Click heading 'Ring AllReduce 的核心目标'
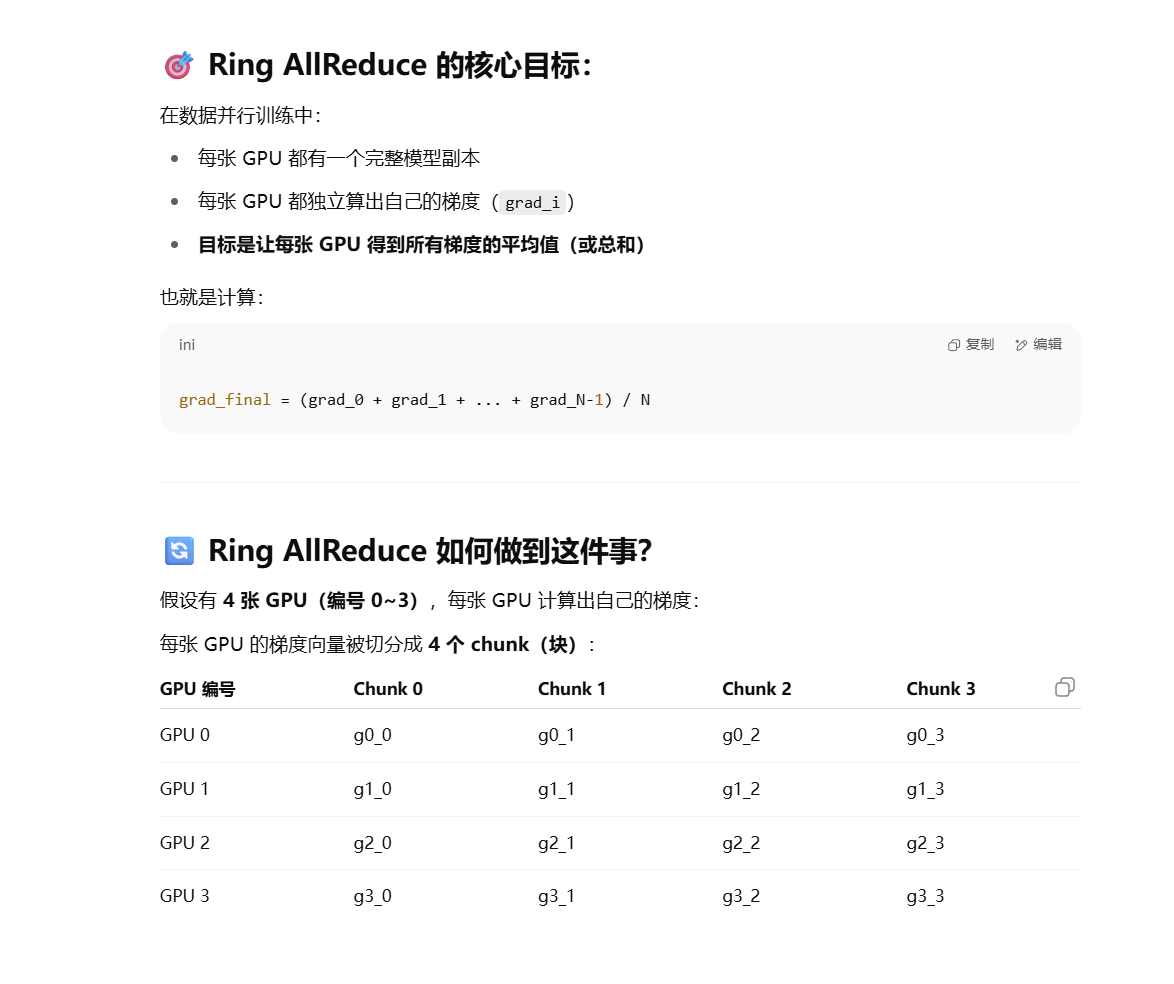 (399, 65)
